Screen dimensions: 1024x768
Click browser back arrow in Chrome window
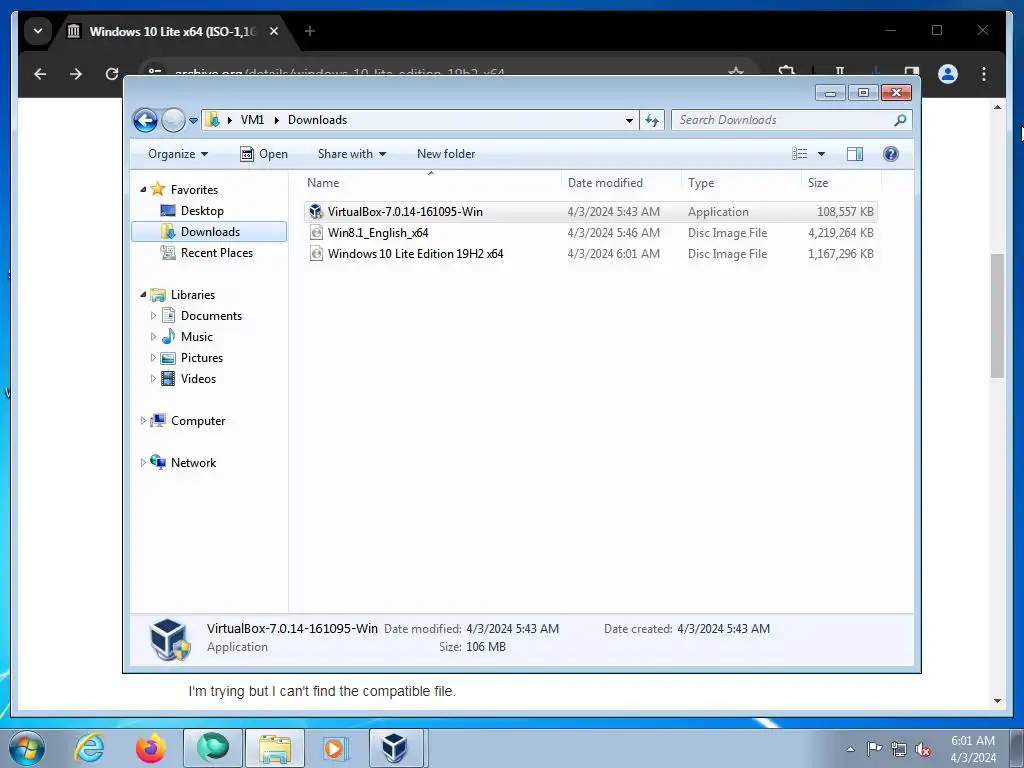click(x=40, y=74)
